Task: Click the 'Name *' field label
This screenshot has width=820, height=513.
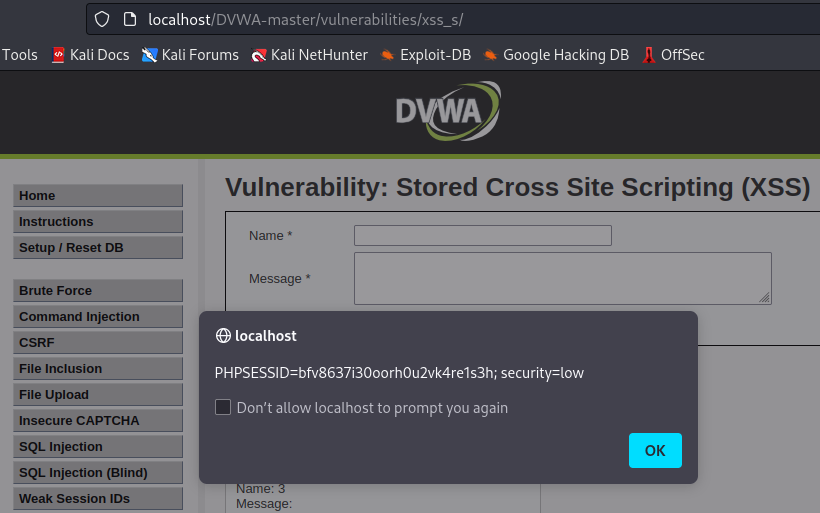Action: point(270,236)
